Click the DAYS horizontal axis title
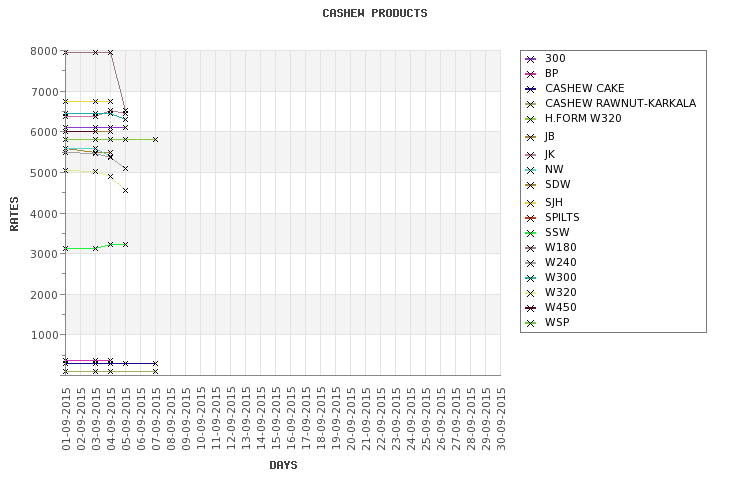The width and height of the screenshot is (750, 500). click(x=283, y=465)
